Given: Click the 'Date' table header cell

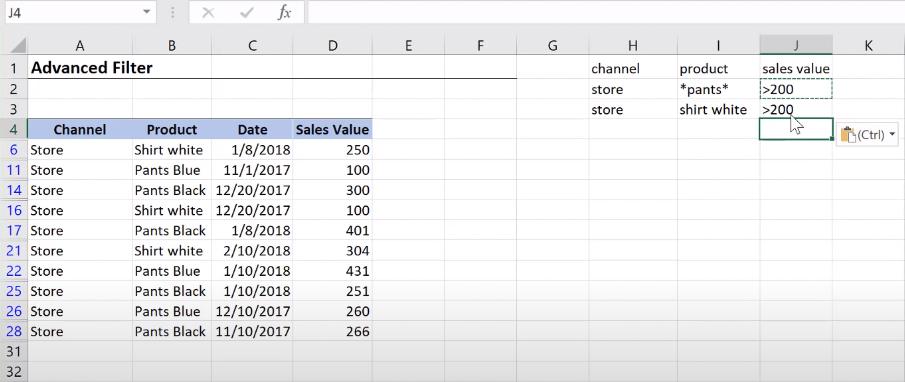Looking at the screenshot, I should [252, 129].
